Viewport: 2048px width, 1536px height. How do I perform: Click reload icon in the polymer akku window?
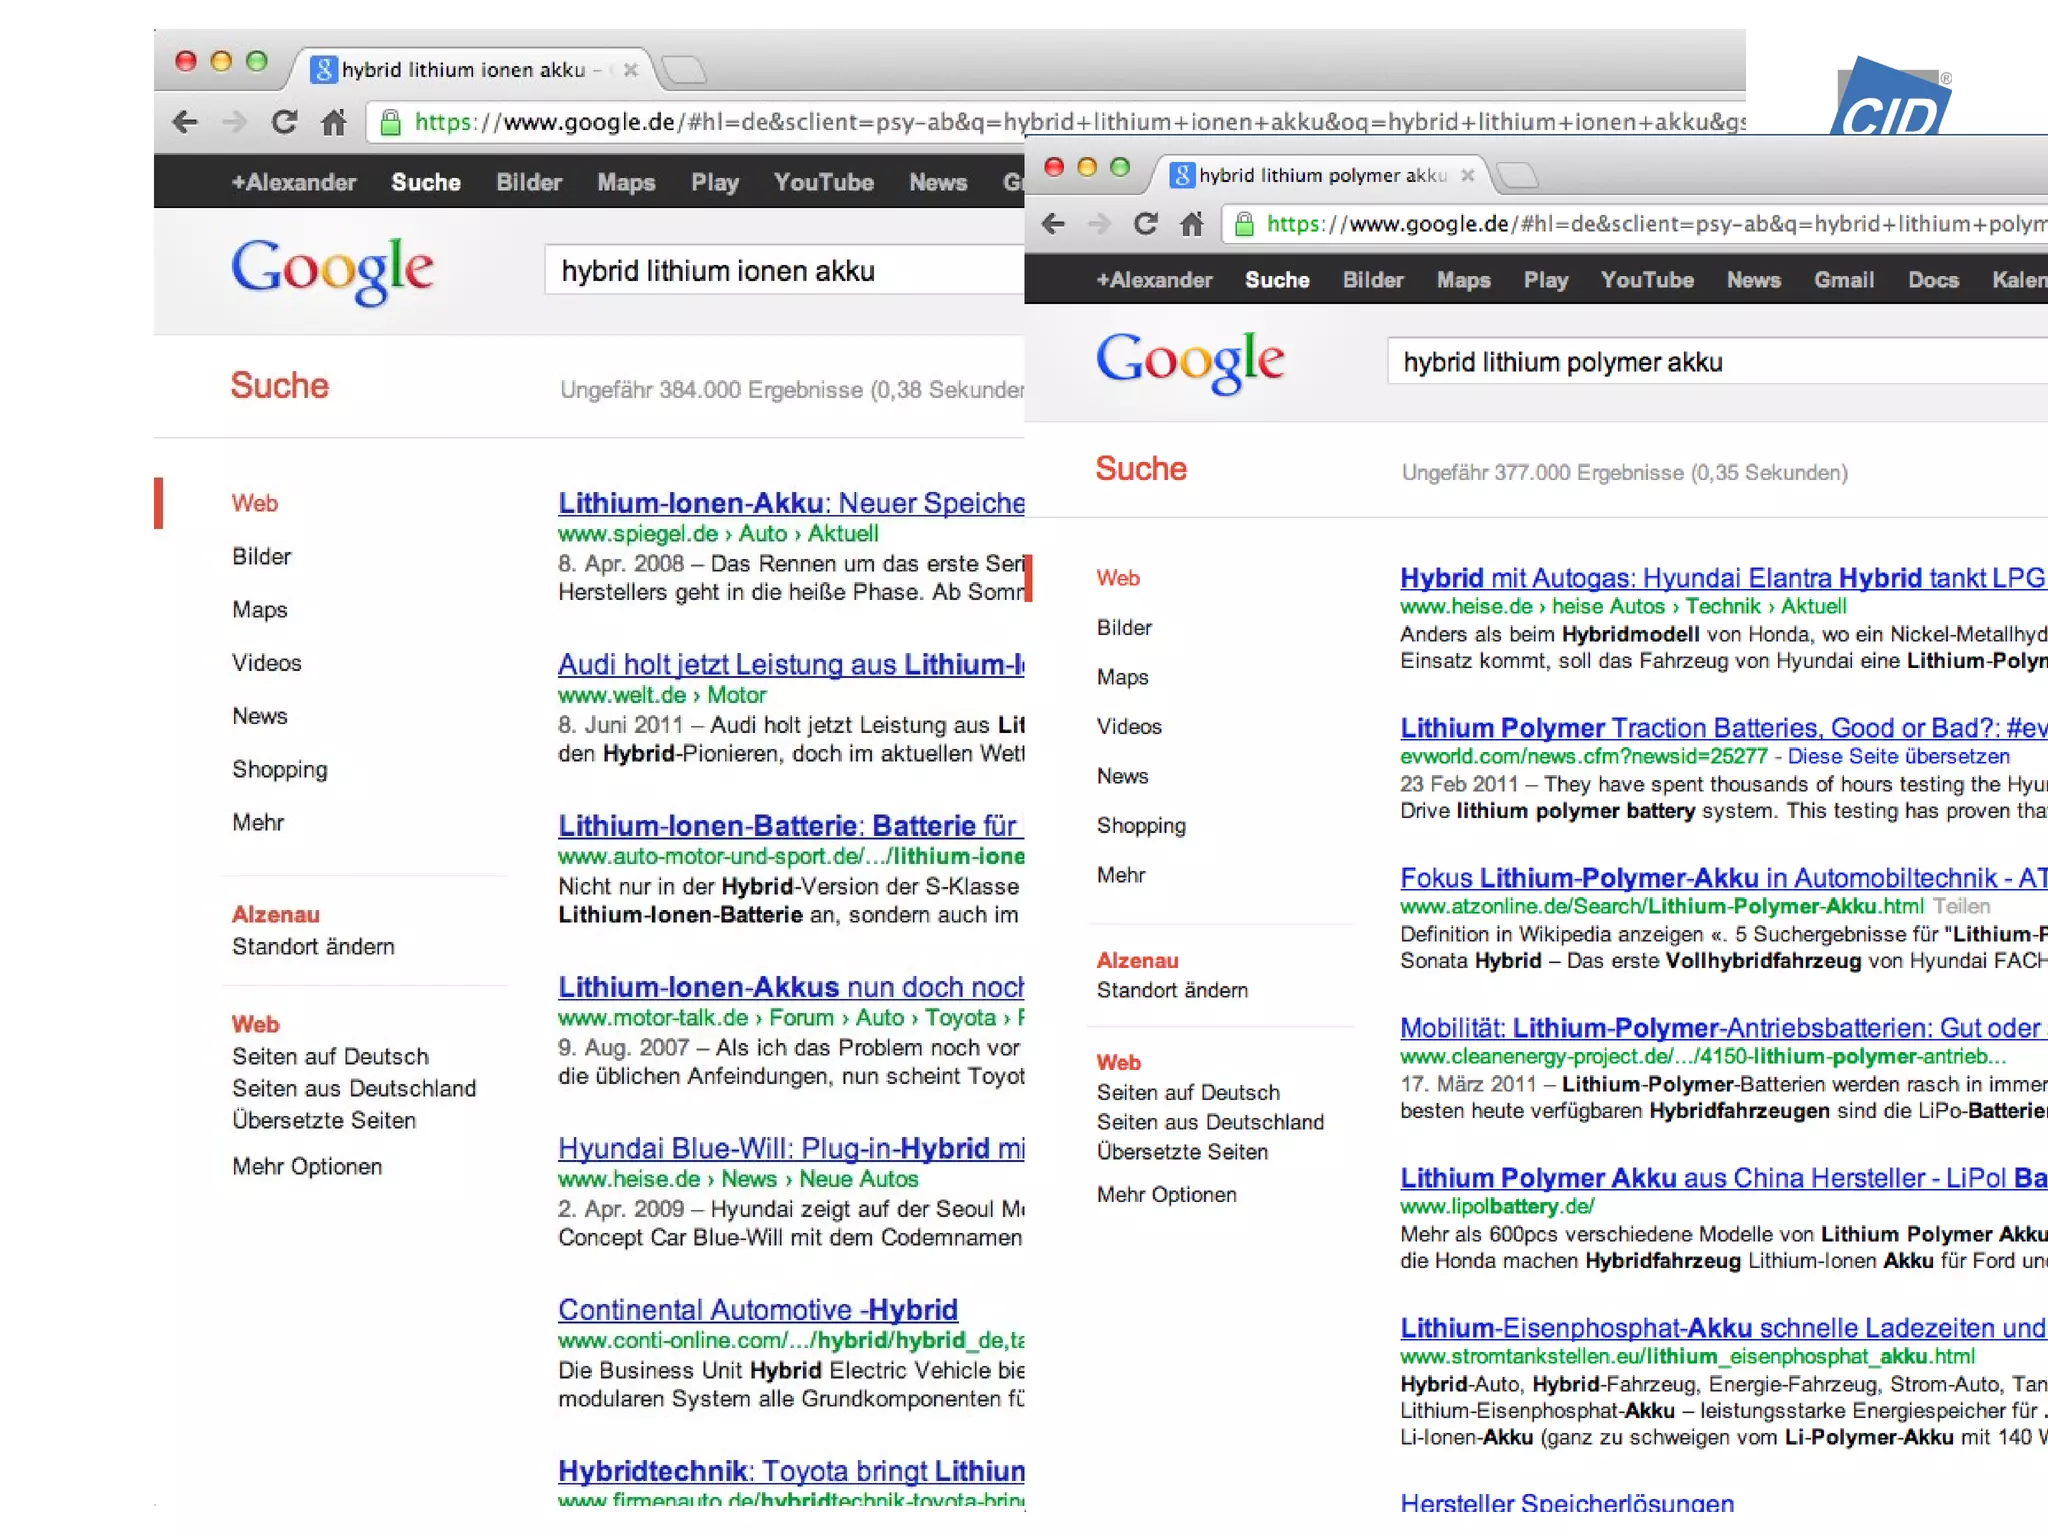(x=1145, y=224)
